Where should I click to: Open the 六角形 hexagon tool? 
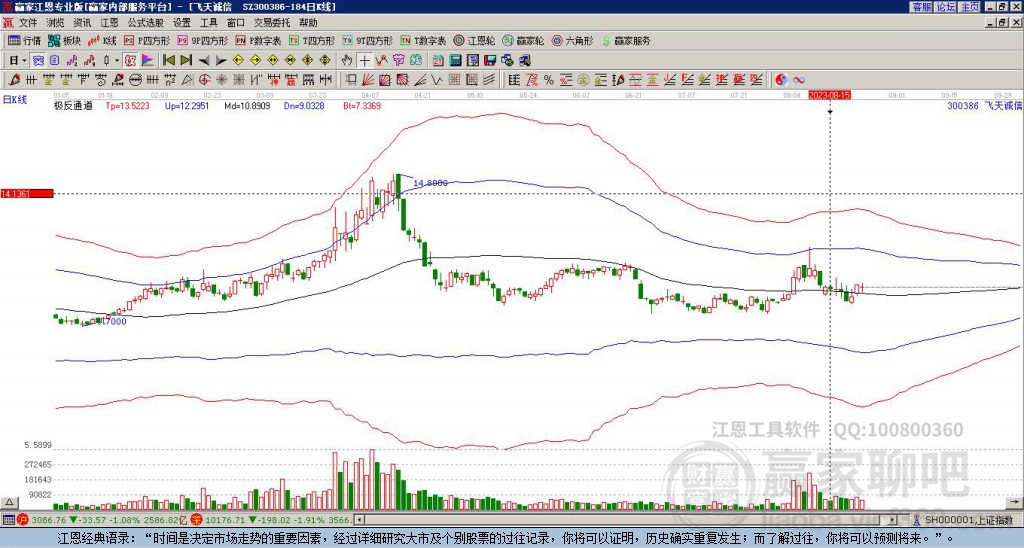point(573,40)
